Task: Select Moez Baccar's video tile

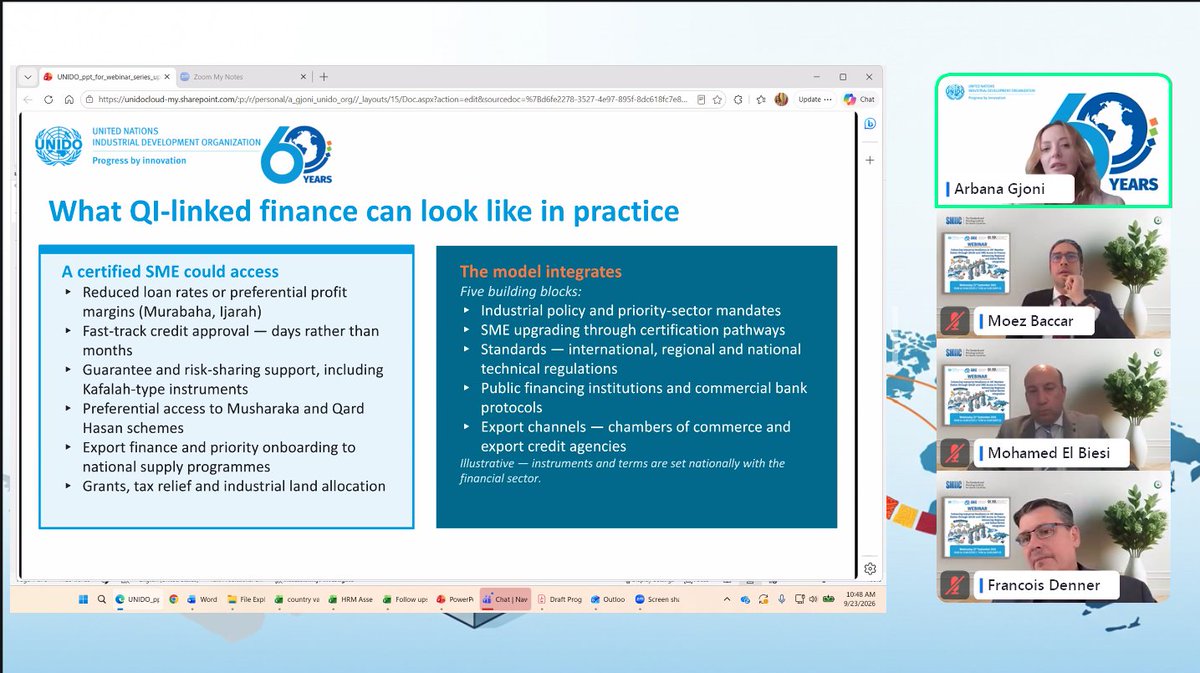Action: point(1054,273)
